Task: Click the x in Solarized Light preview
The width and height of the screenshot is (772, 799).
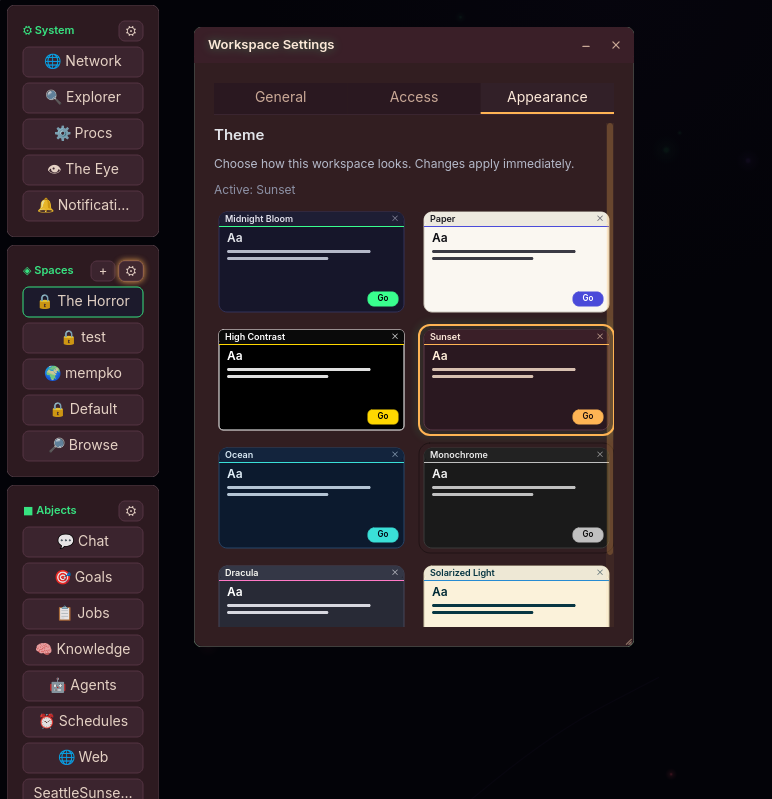Action: coord(600,573)
